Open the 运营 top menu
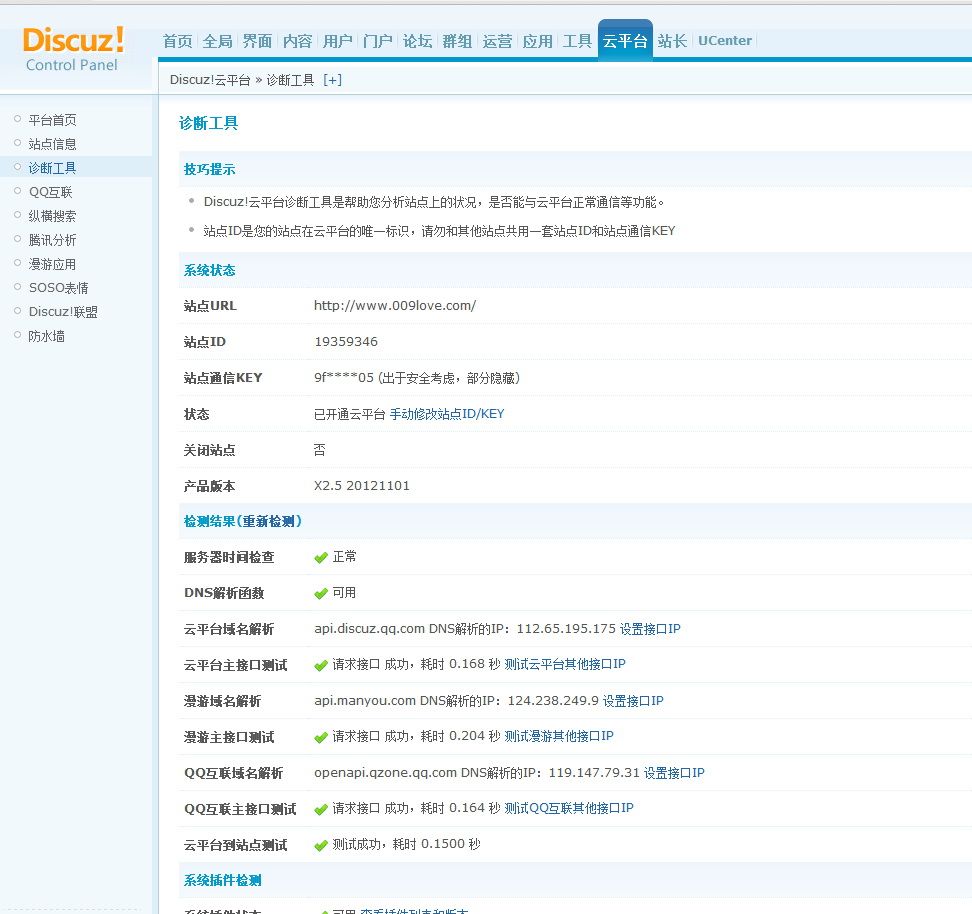The image size is (972, 914). (497, 42)
